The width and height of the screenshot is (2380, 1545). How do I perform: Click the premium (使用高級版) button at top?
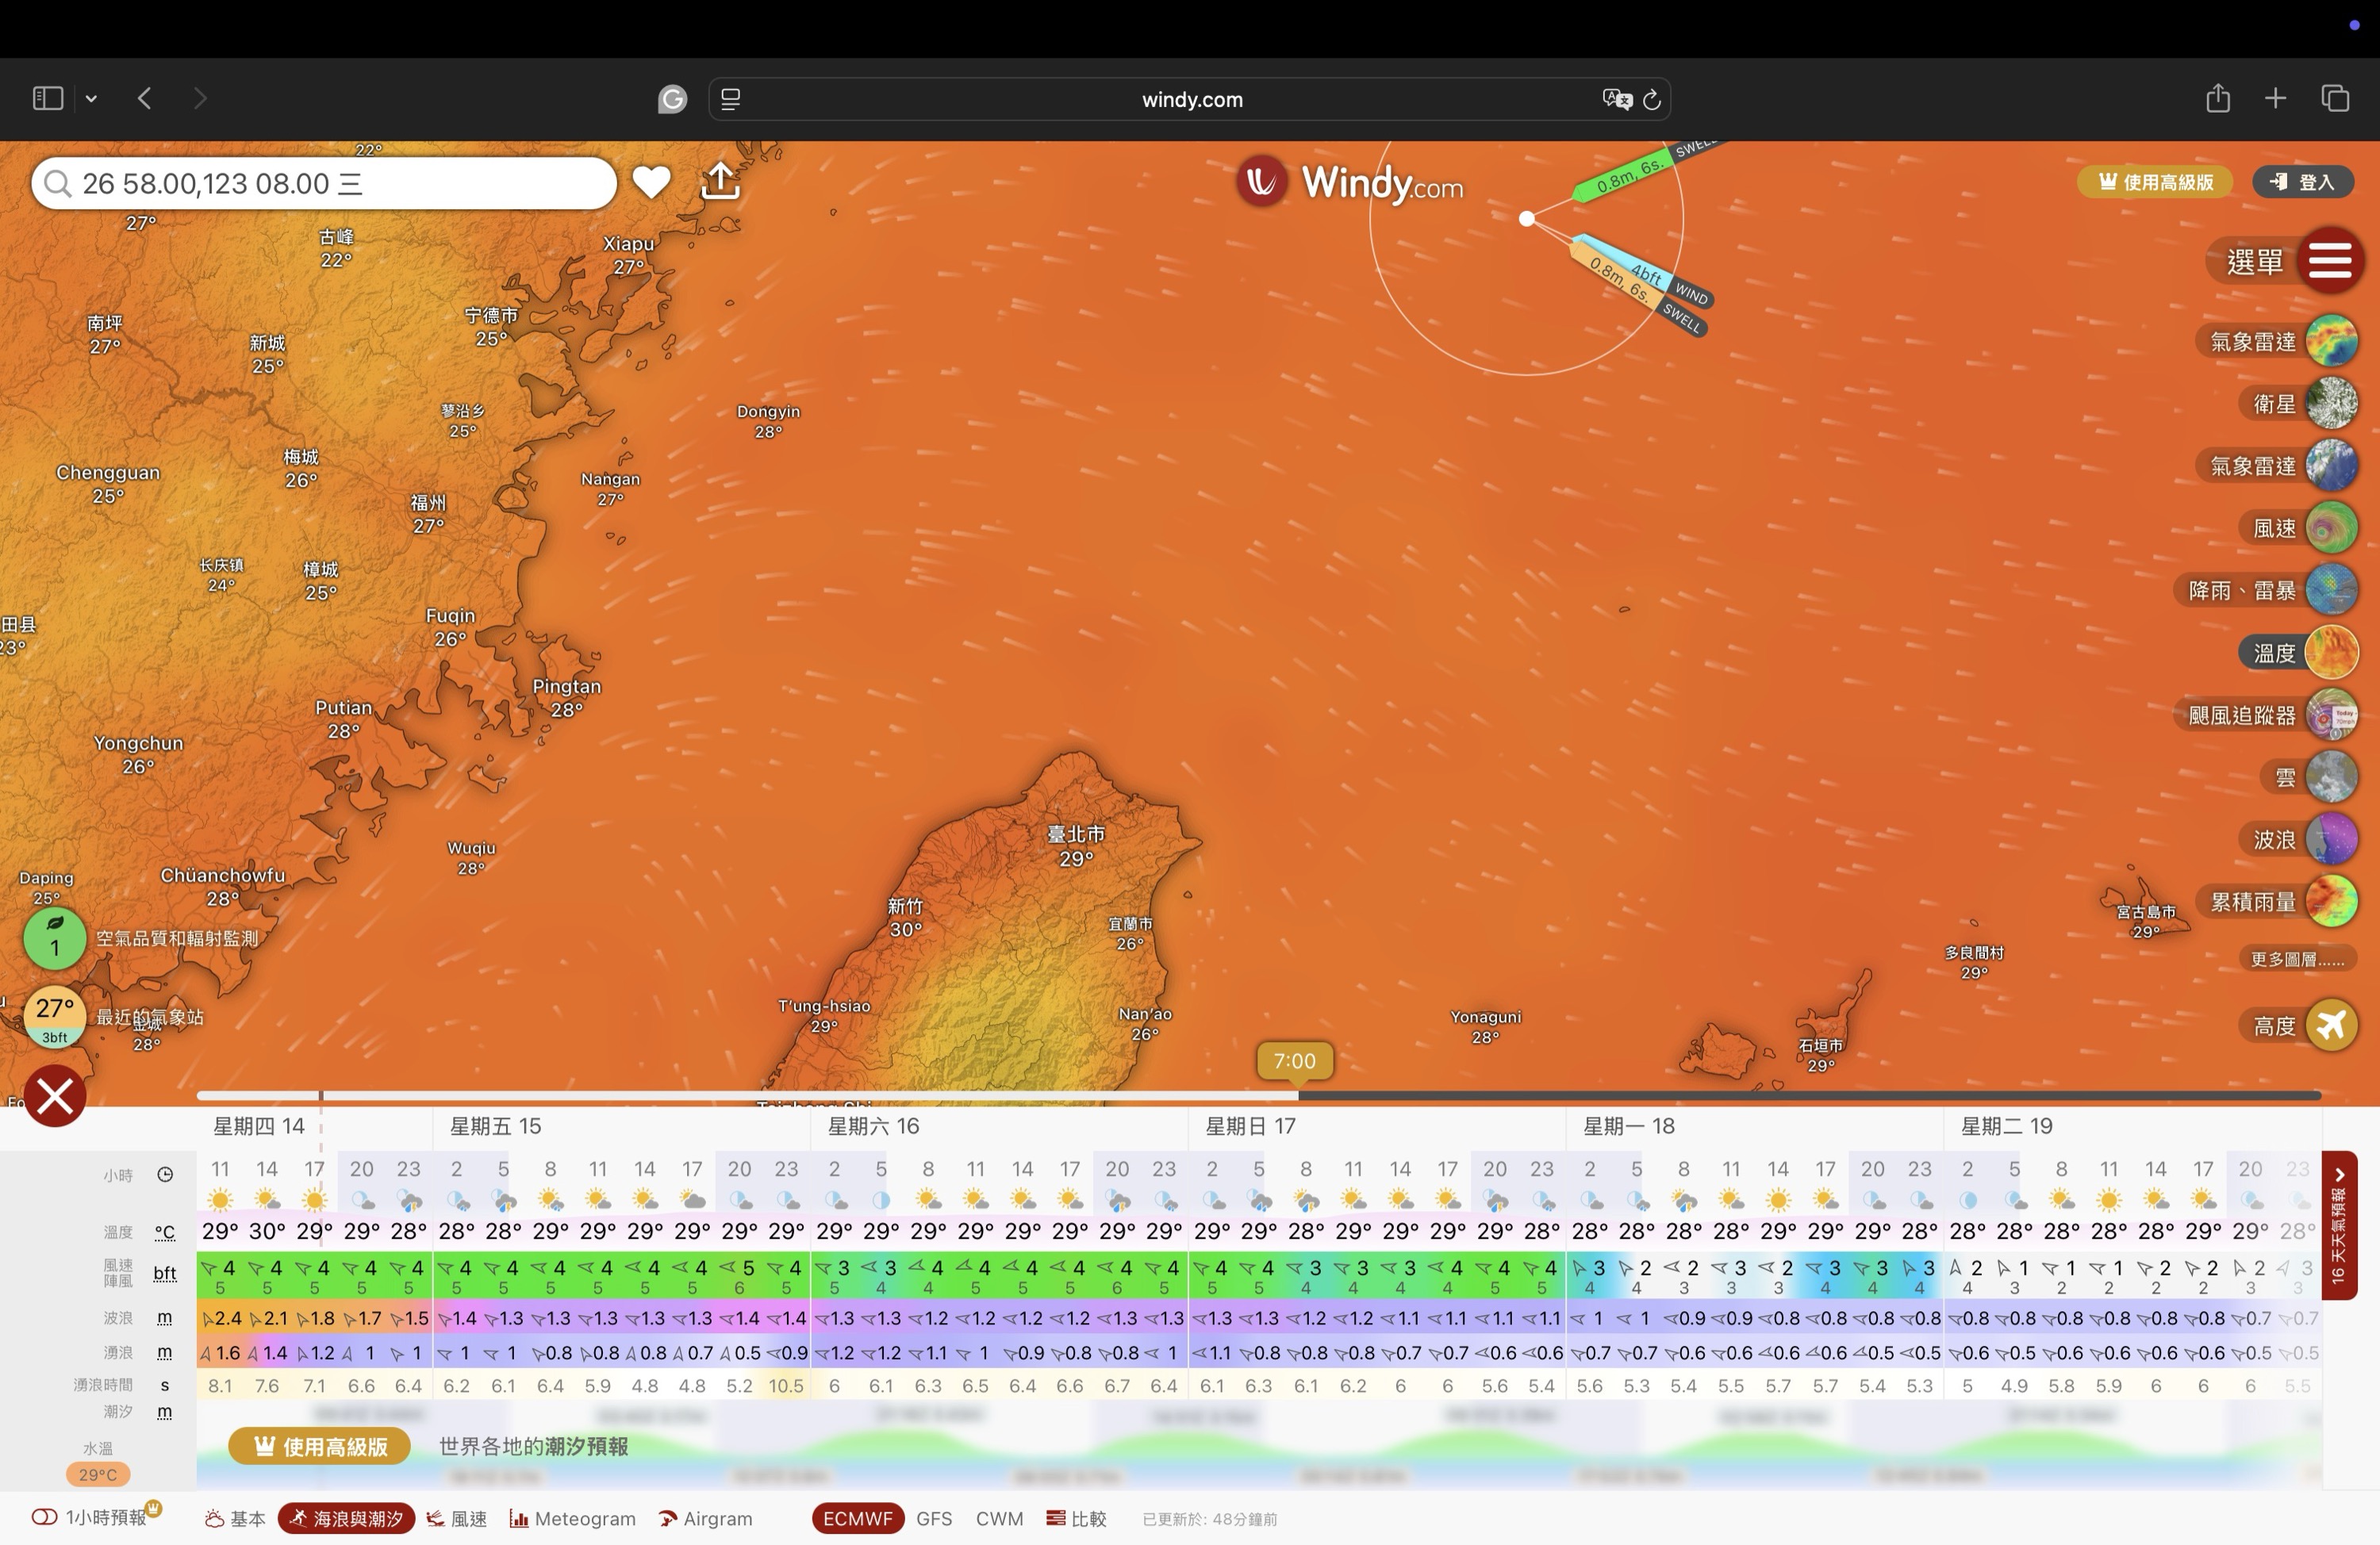coord(2155,182)
